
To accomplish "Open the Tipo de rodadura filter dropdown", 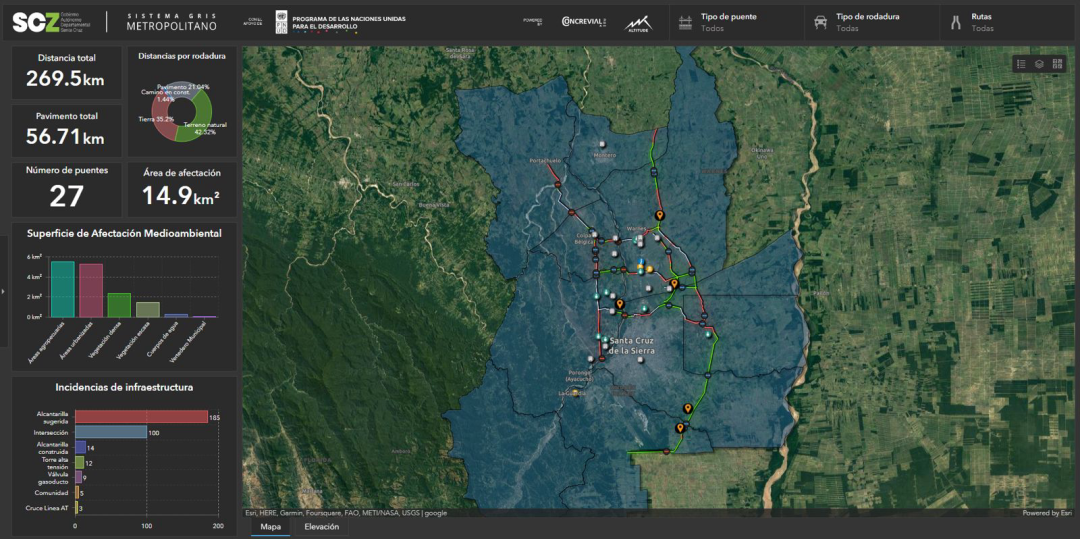I will (871, 23).
